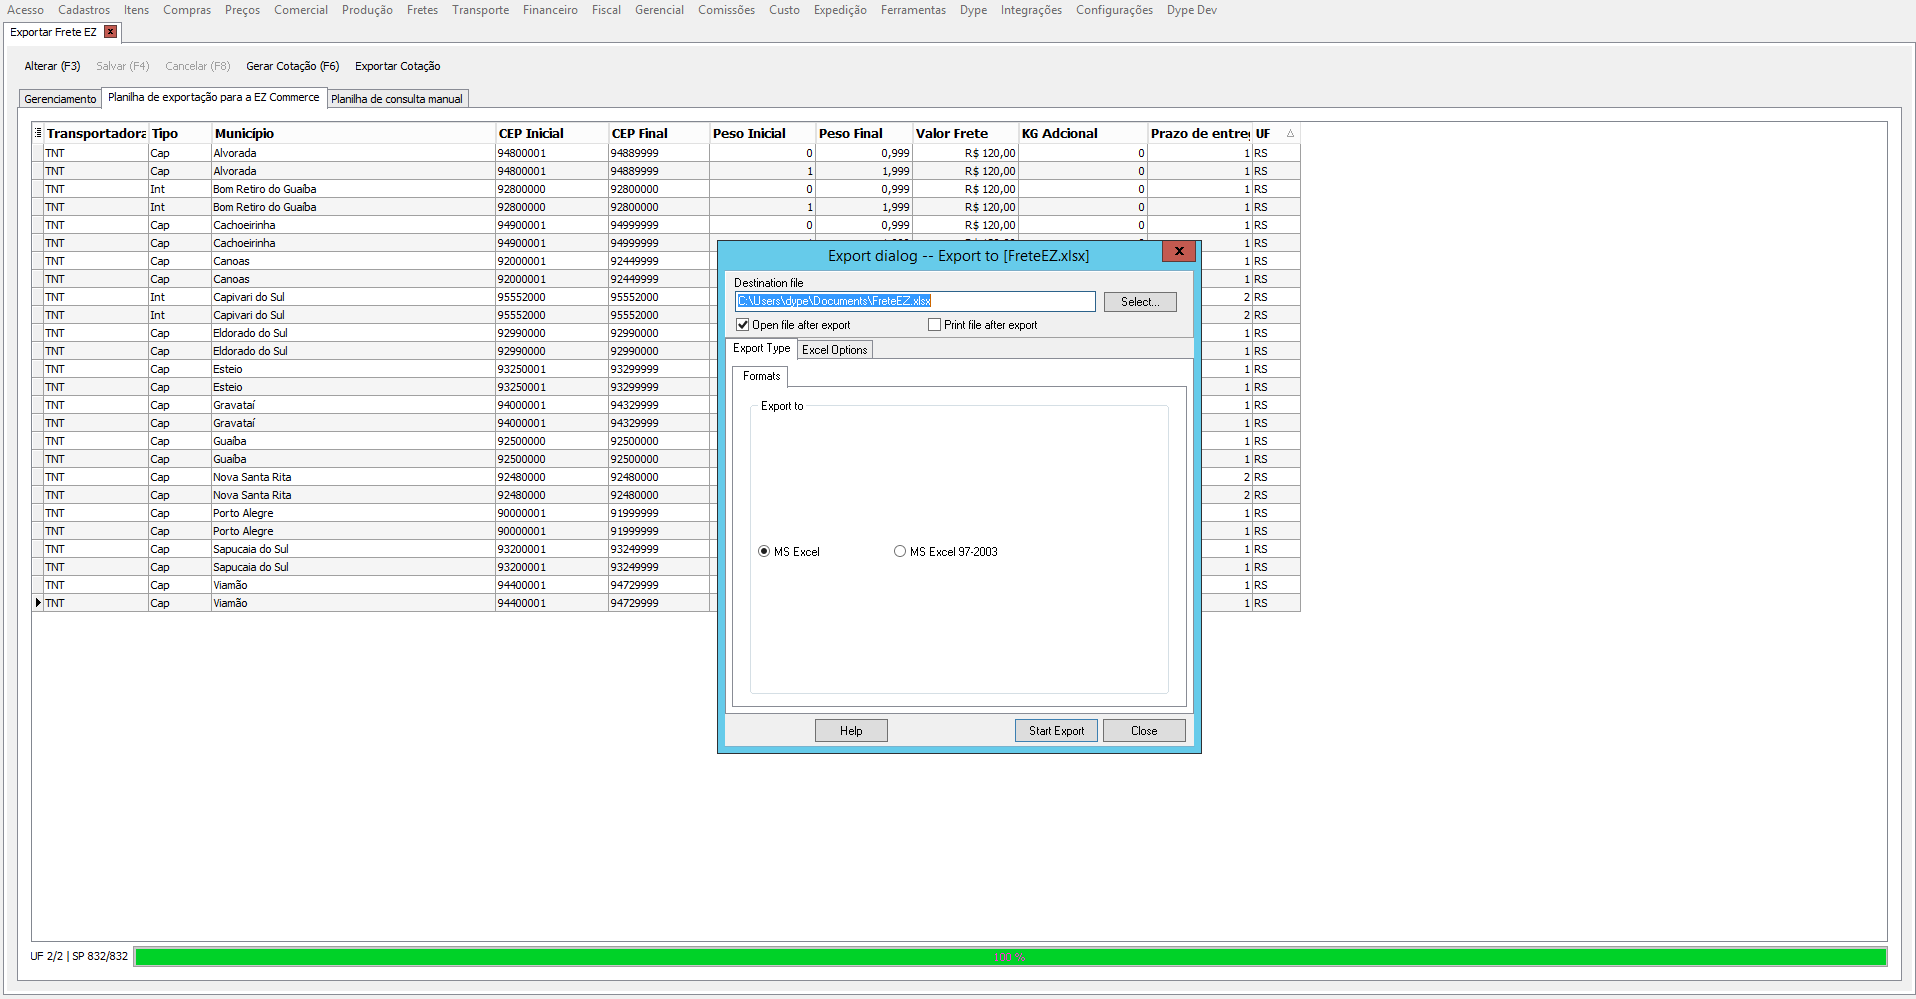The width and height of the screenshot is (1916, 999).
Task: Click the CEP Final column header
Action: 659,133
